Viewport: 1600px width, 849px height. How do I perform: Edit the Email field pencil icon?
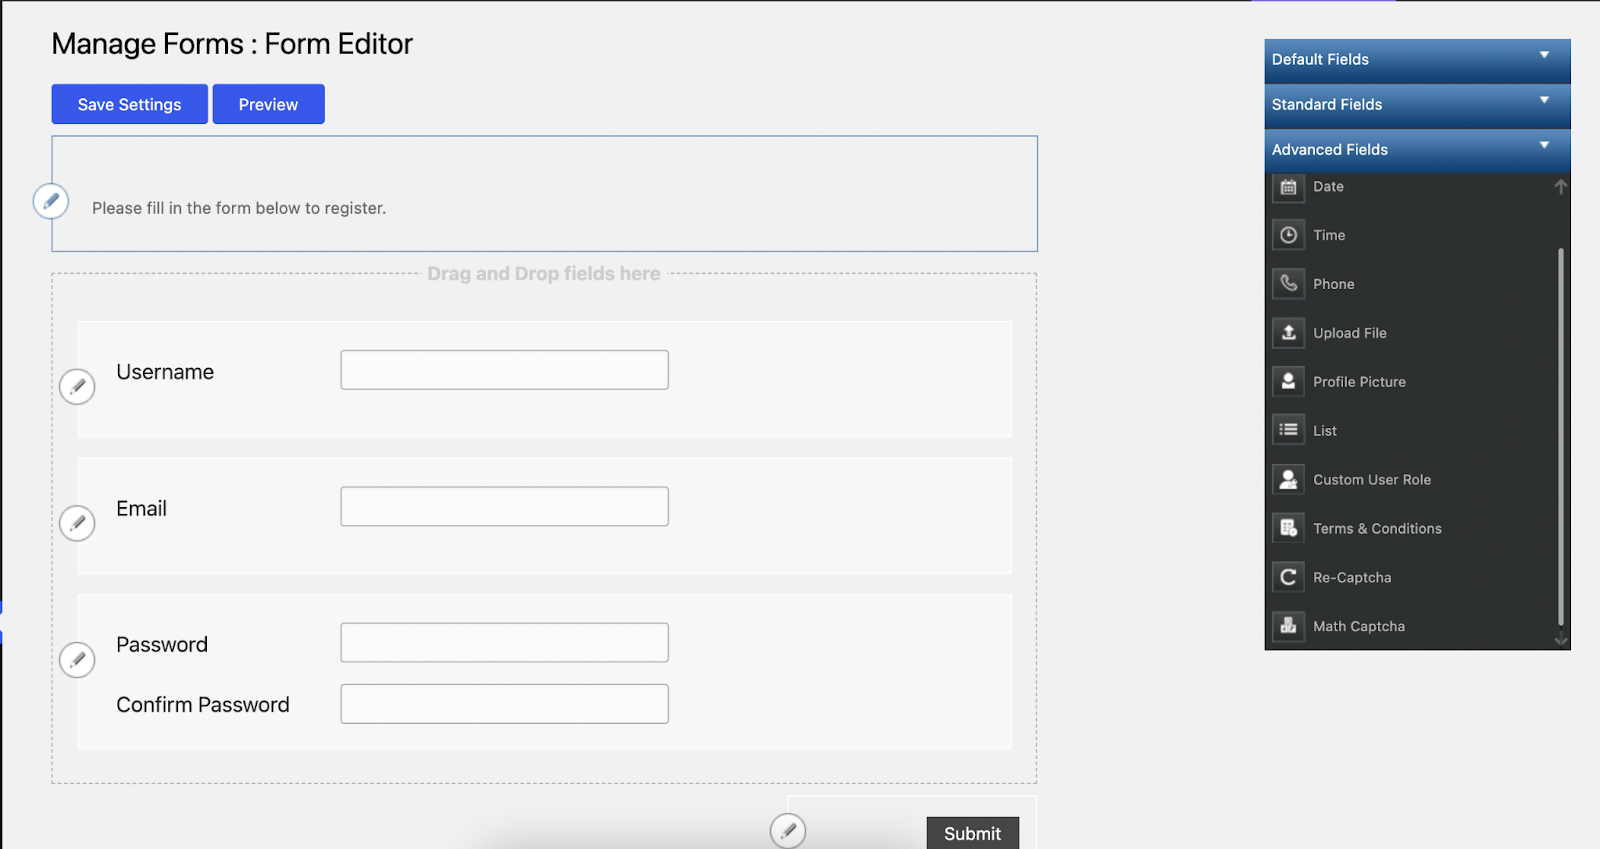[x=77, y=523]
